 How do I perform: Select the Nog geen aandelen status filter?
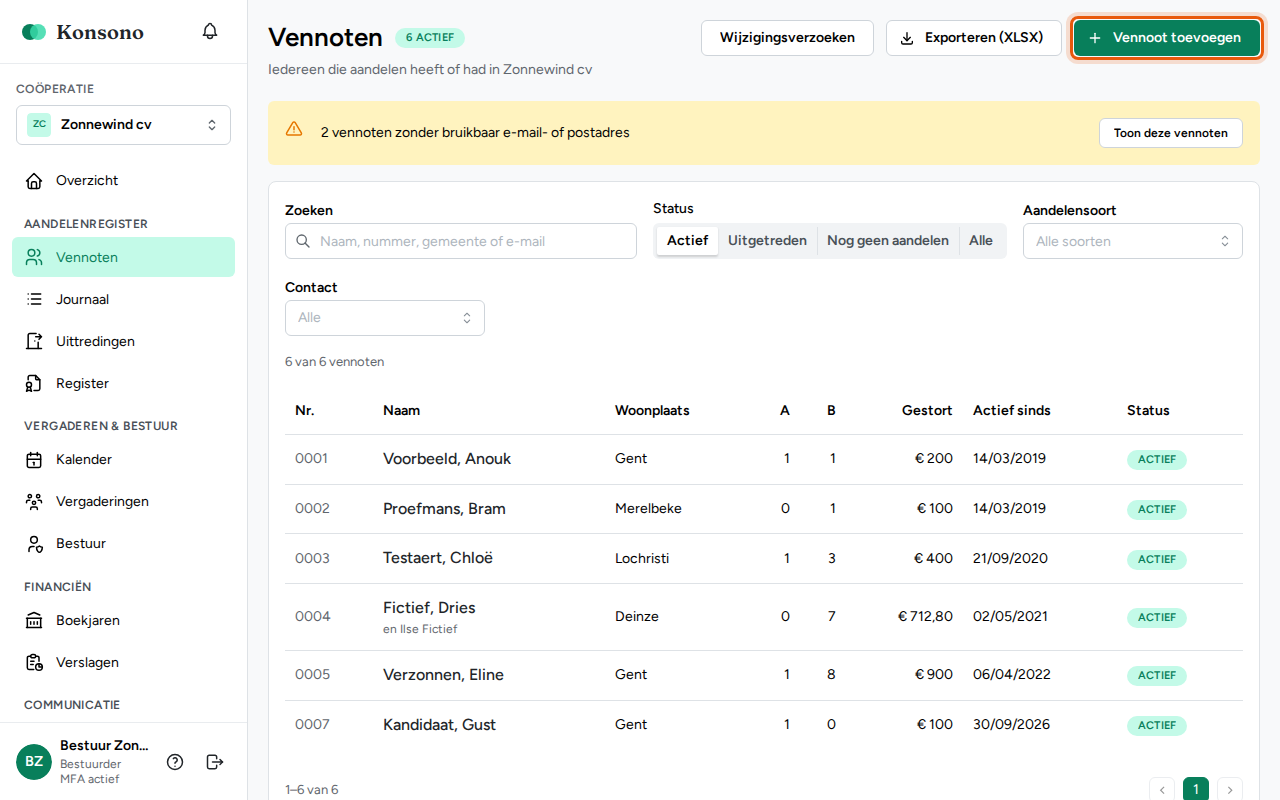point(888,241)
